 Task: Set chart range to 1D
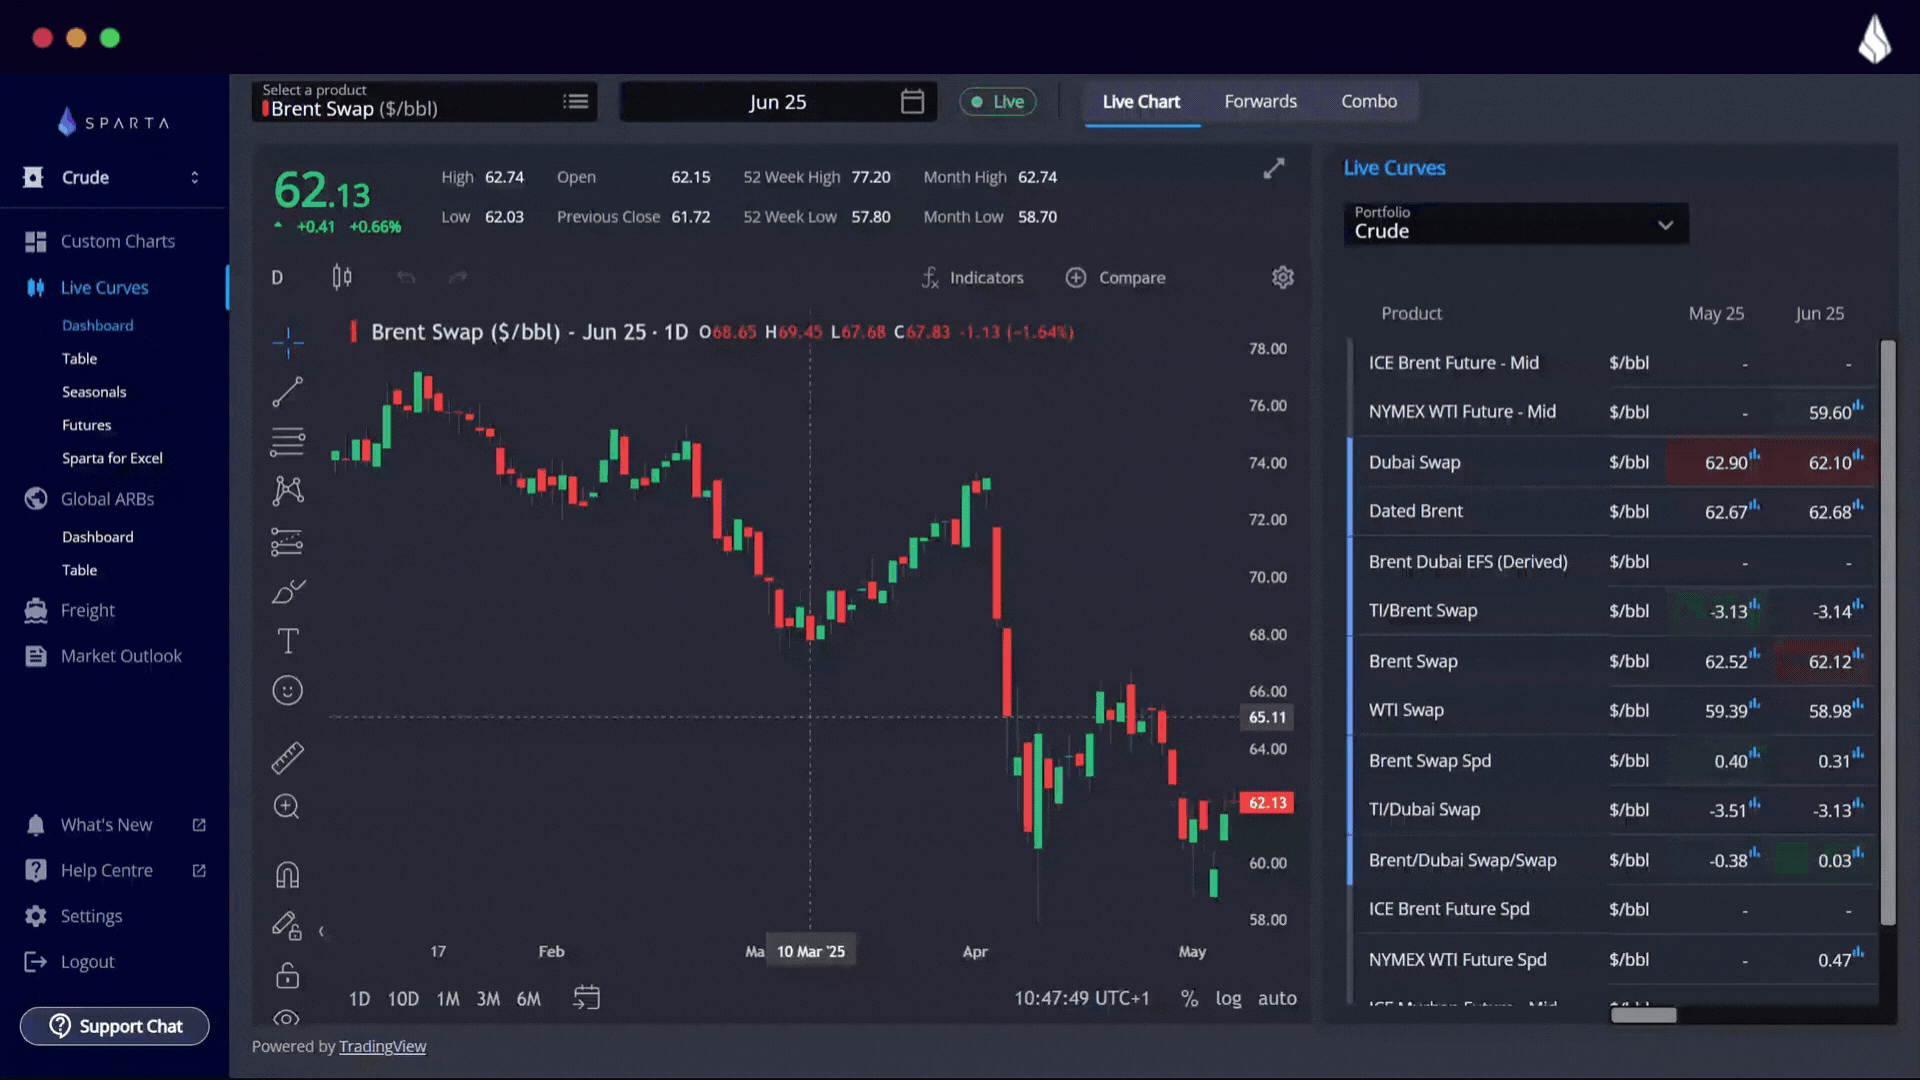[x=359, y=999]
